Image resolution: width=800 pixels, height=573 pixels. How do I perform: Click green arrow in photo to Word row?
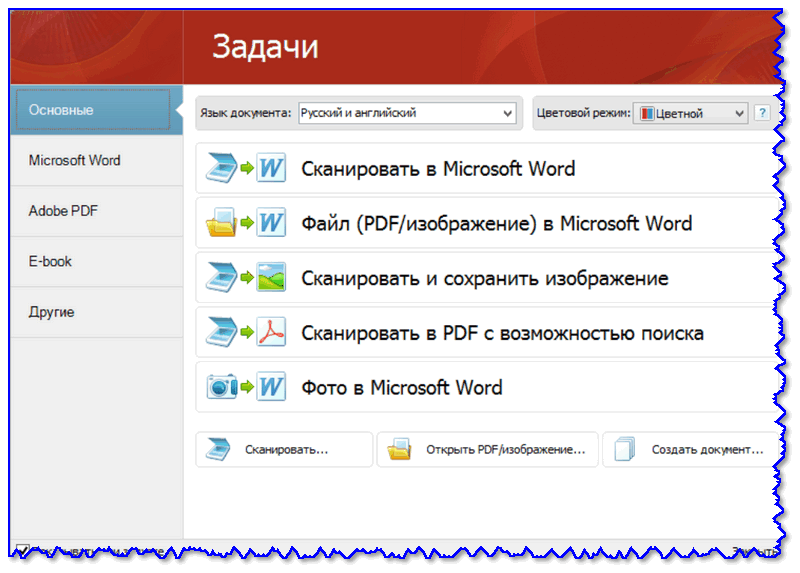tap(247, 386)
